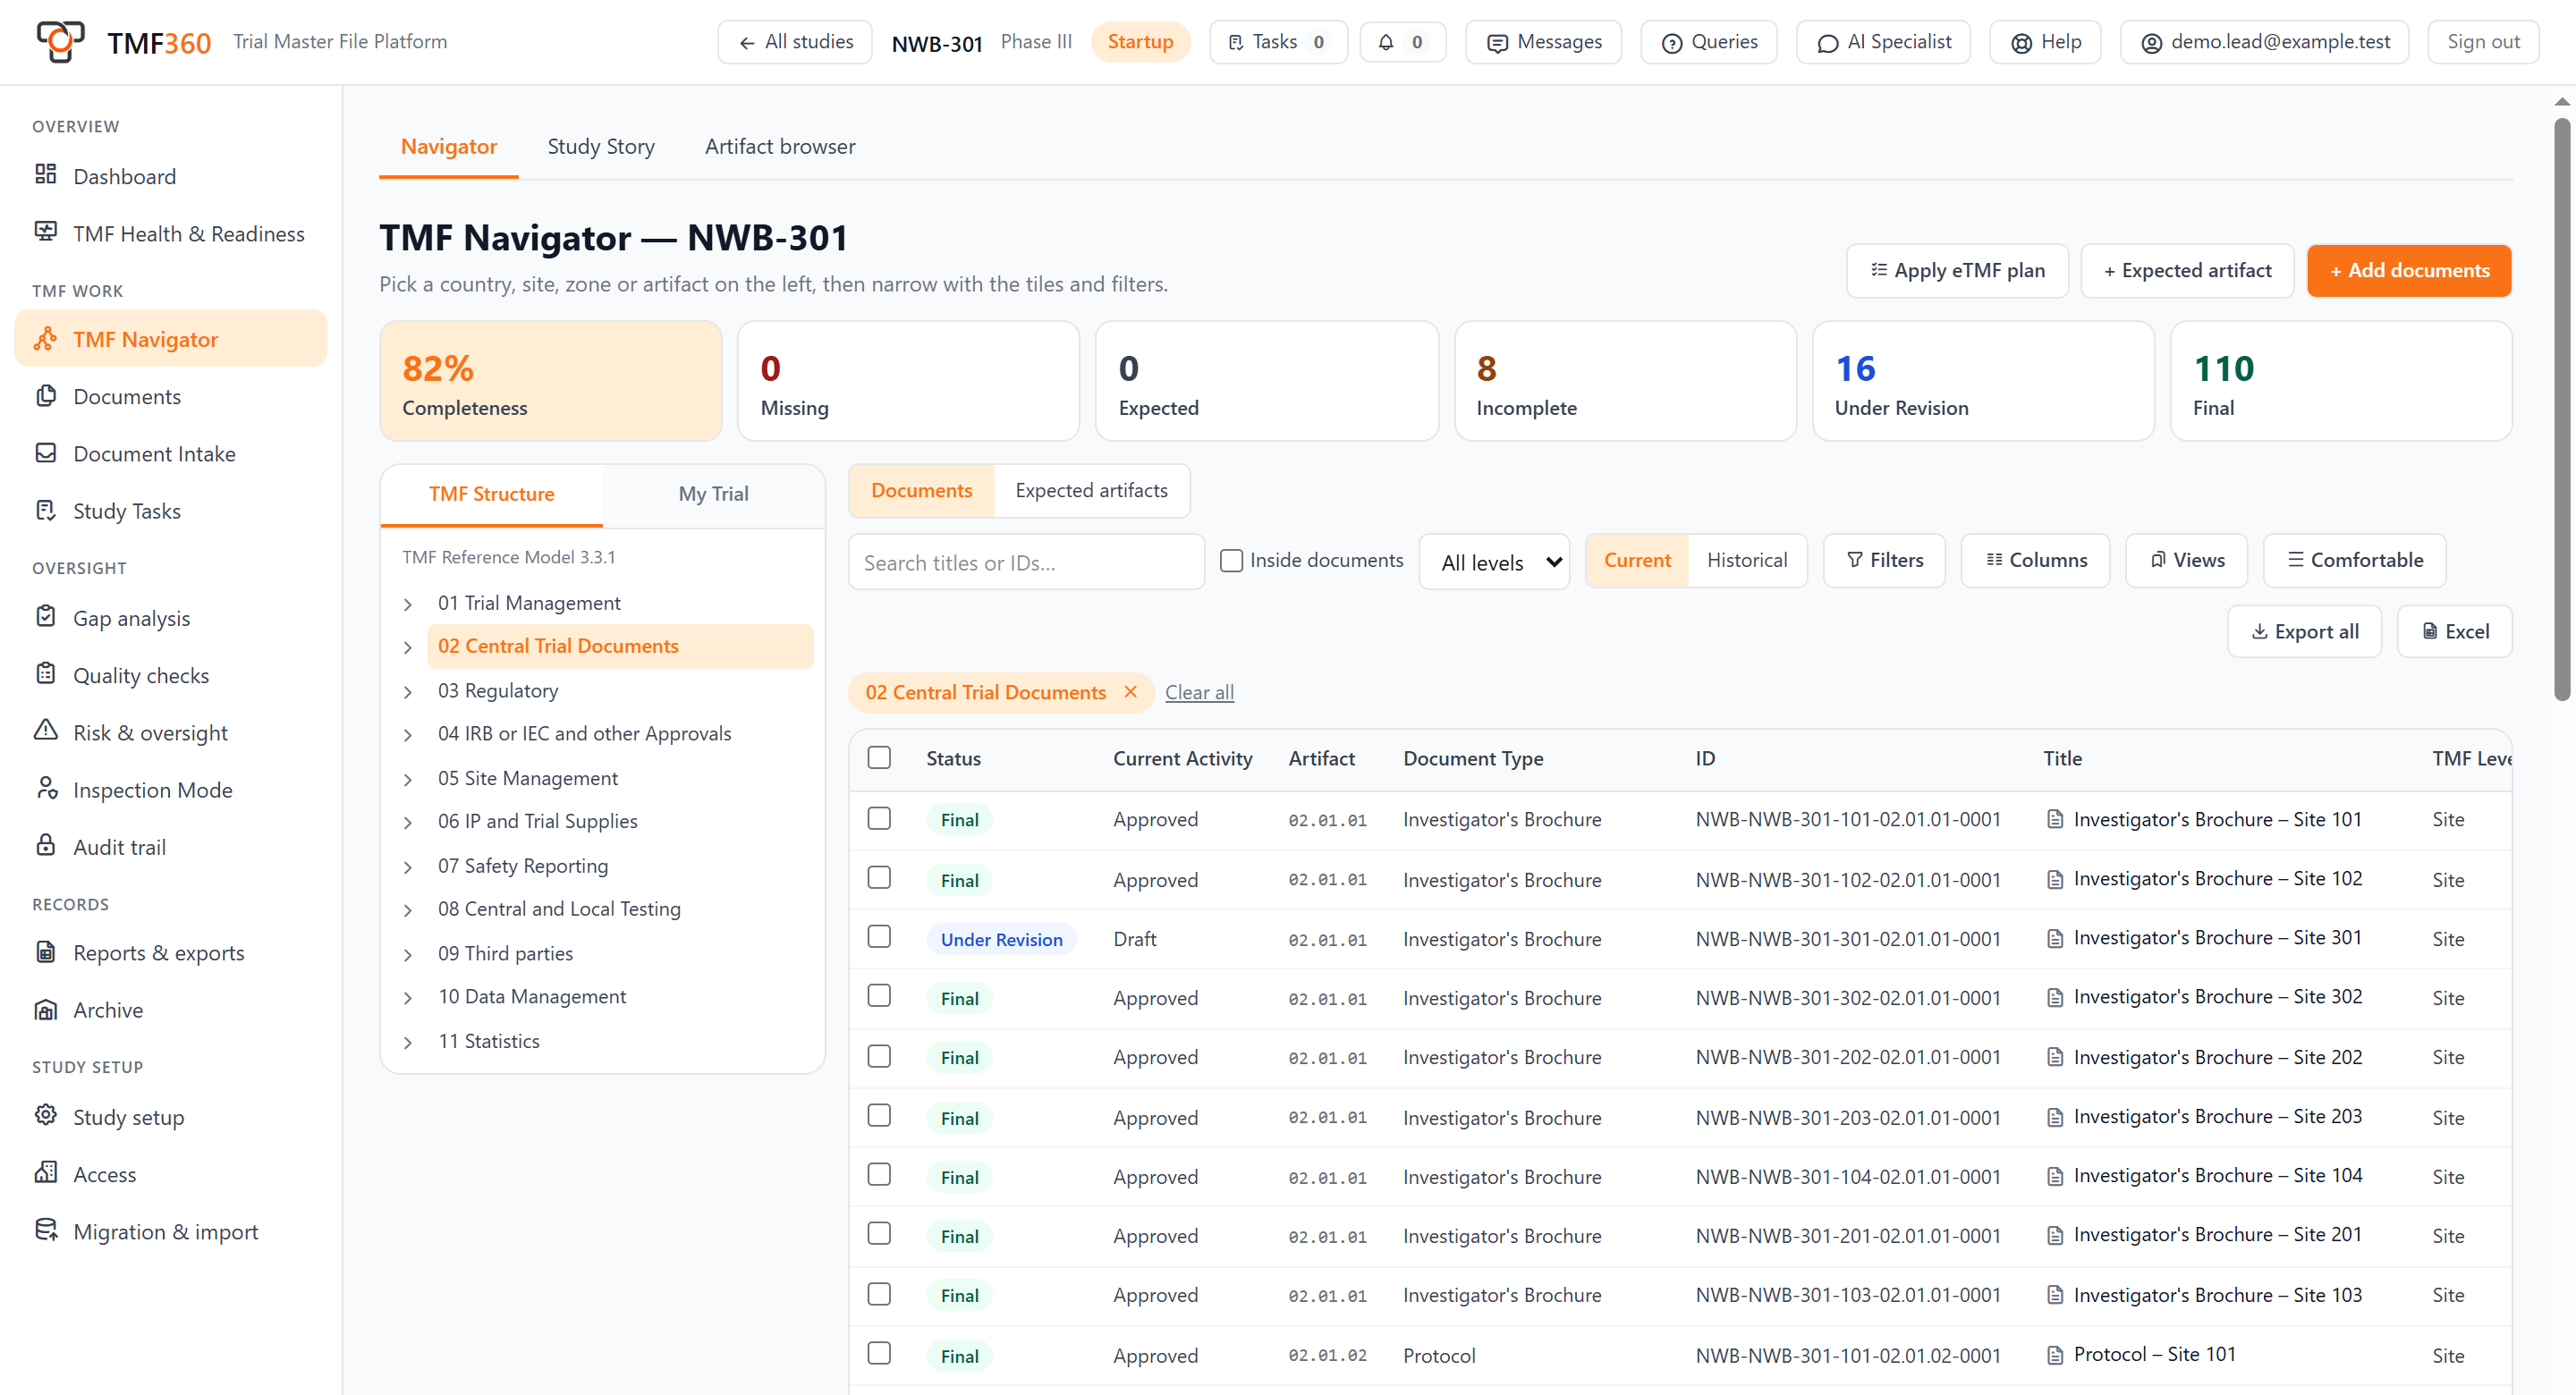
Task: Open Risk & oversight warning icon
Action: [45, 731]
